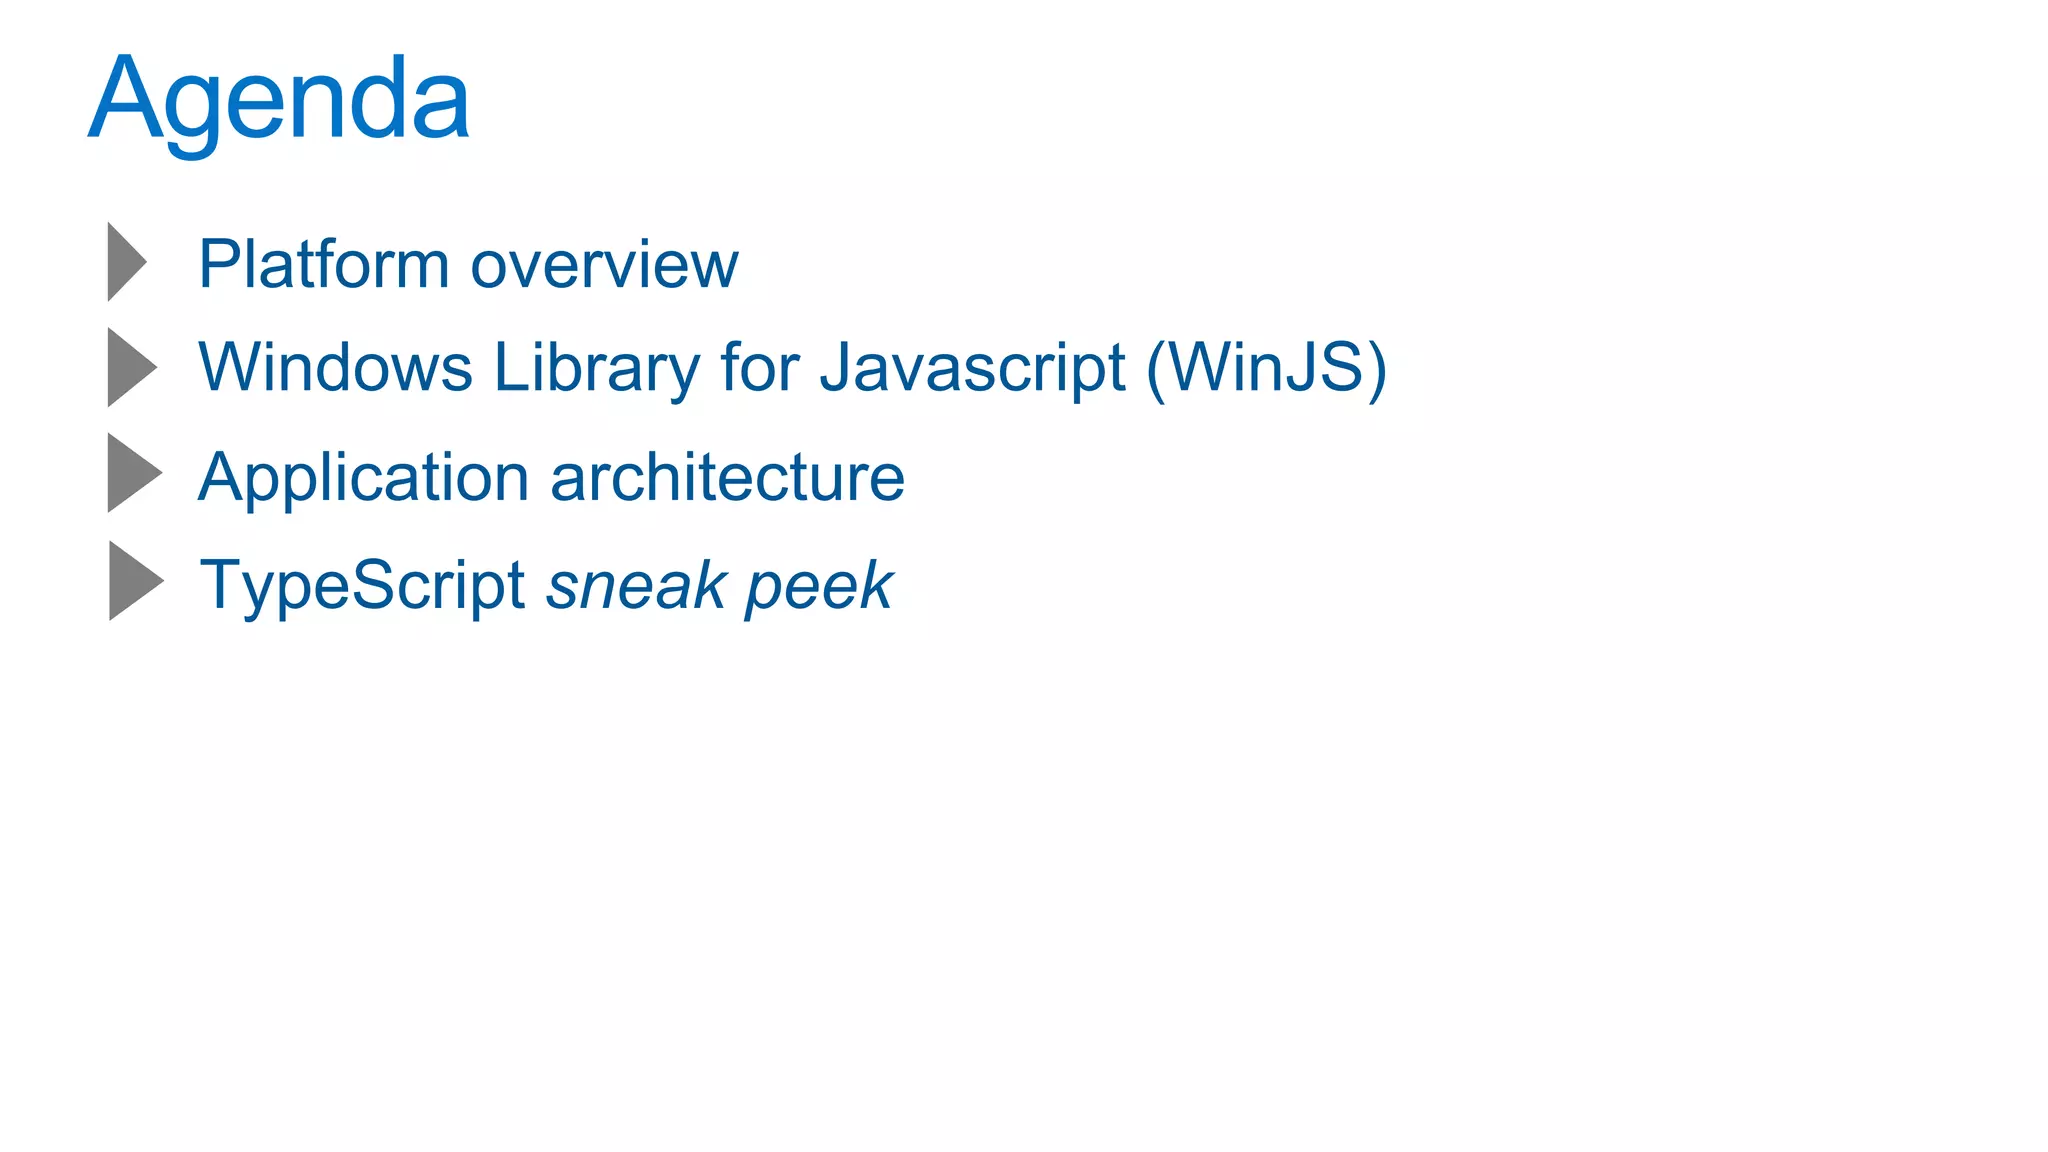This screenshot has height=1152, width=2048.
Task: Select the arrow bullet beside Application architecture
Action: (132, 473)
